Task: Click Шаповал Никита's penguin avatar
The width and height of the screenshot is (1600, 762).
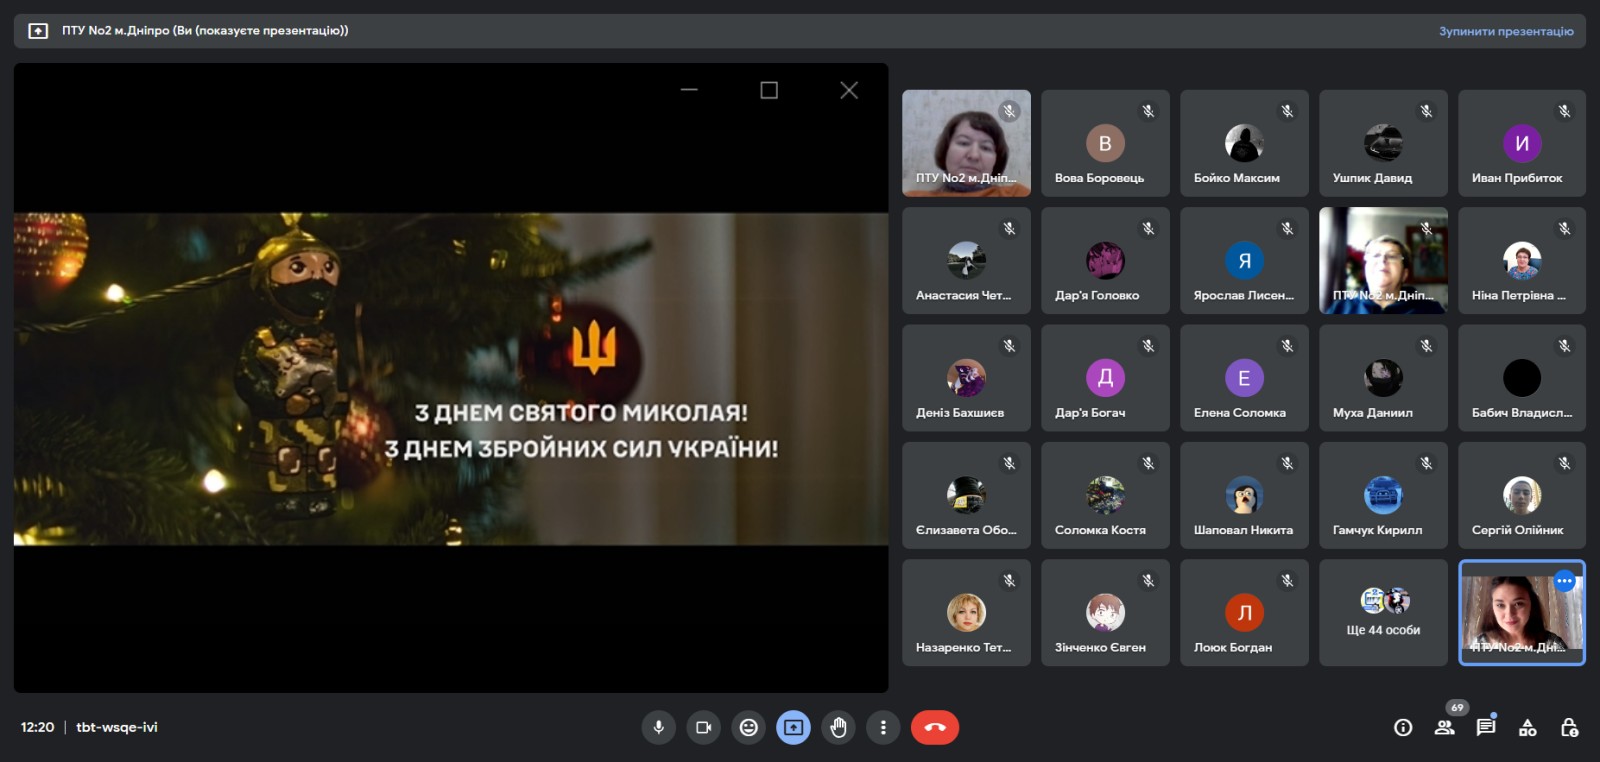Action: pos(1244,495)
